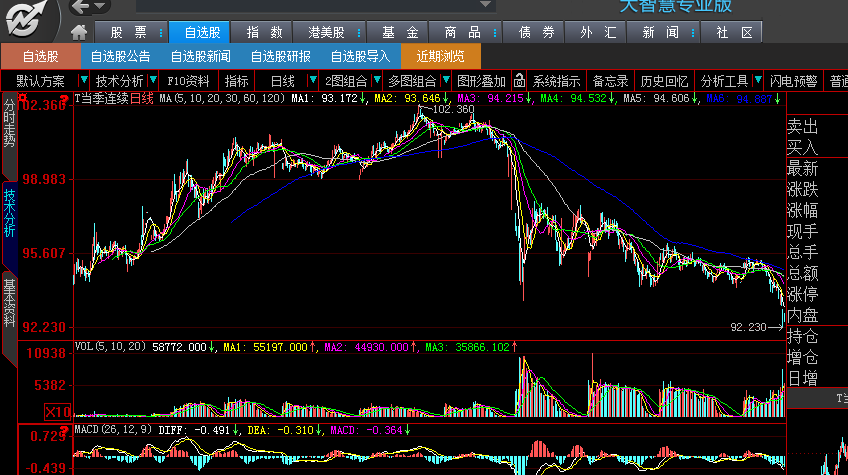Open the back-history dropdown arrow
Screen dimensions: 848x475
point(100,6)
